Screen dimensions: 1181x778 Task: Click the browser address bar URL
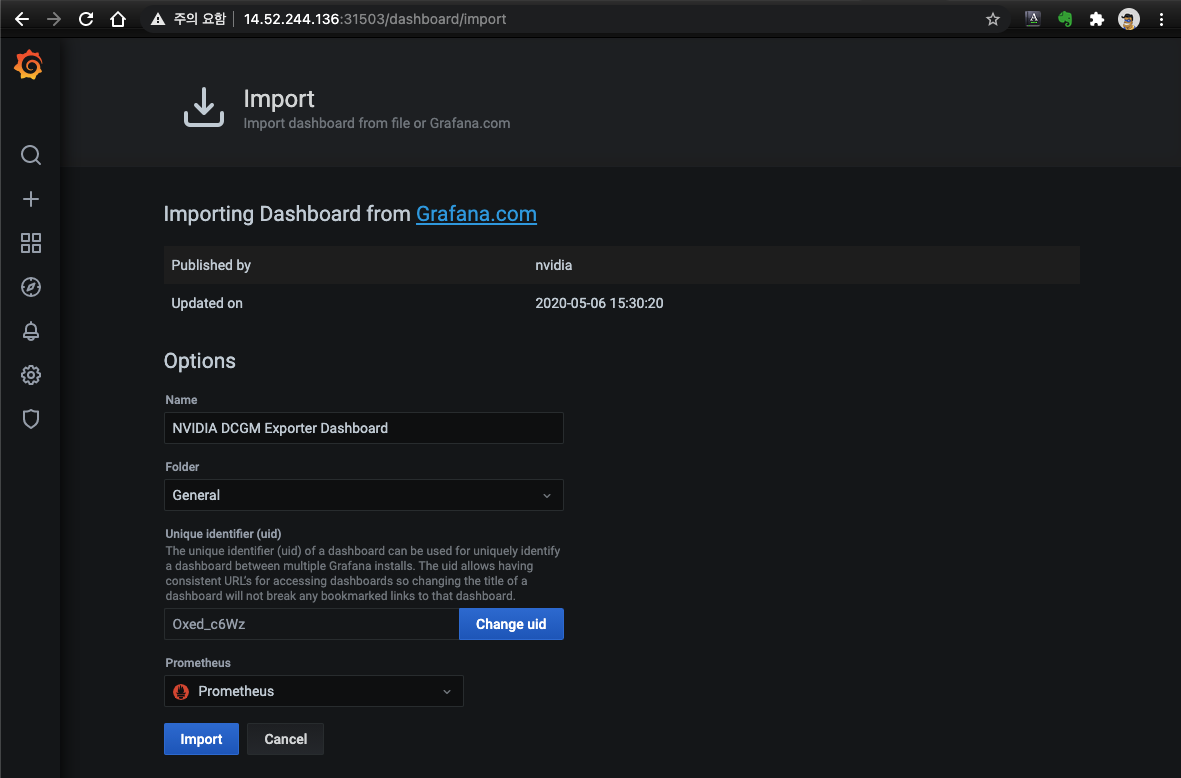coord(374,20)
